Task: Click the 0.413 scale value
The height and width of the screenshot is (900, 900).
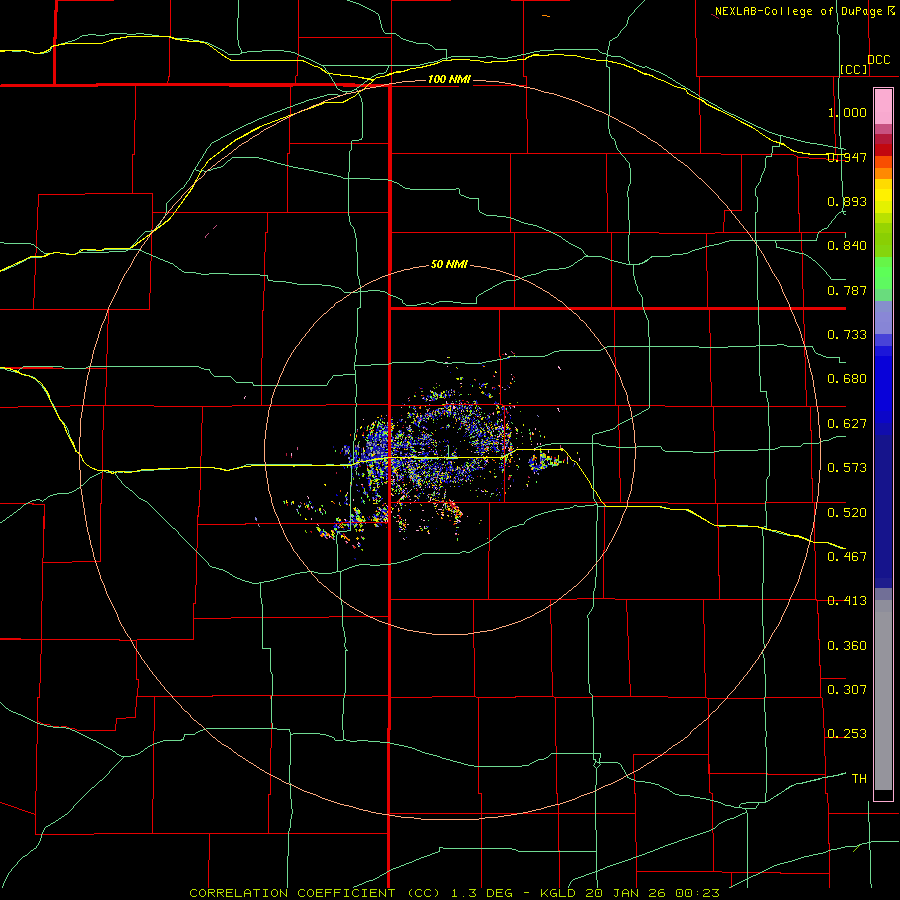Action: click(847, 601)
